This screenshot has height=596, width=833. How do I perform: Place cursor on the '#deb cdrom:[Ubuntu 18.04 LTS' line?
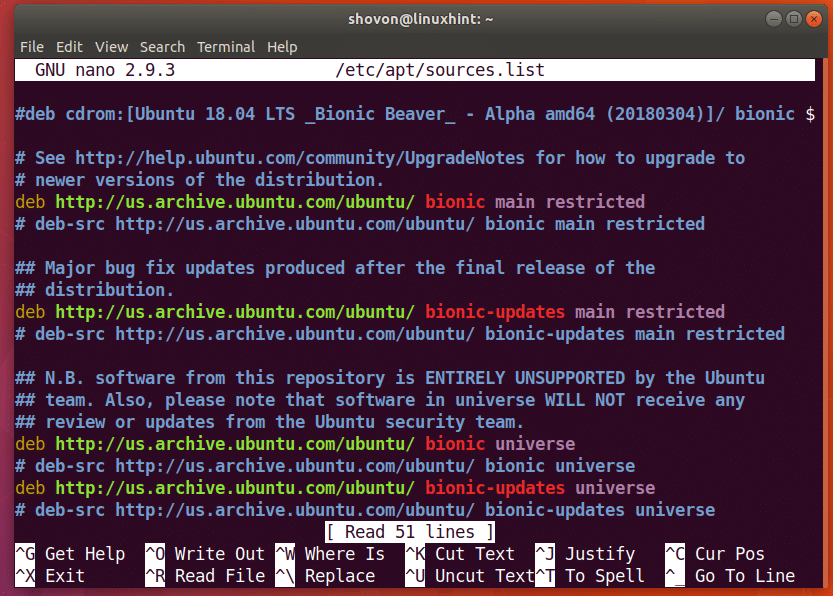pyautogui.click(x=414, y=114)
